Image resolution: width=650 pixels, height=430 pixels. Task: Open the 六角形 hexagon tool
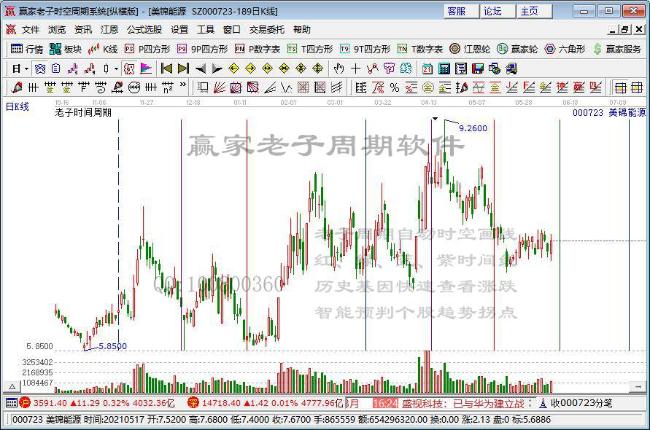point(565,49)
